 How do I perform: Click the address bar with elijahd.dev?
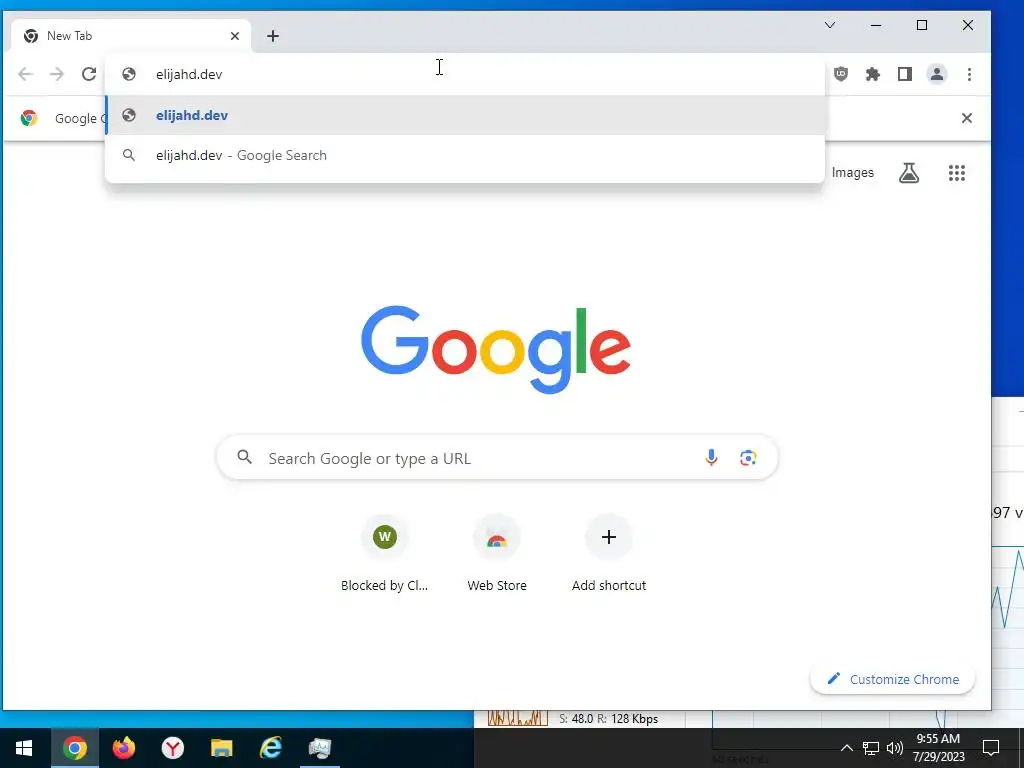(465, 74)
